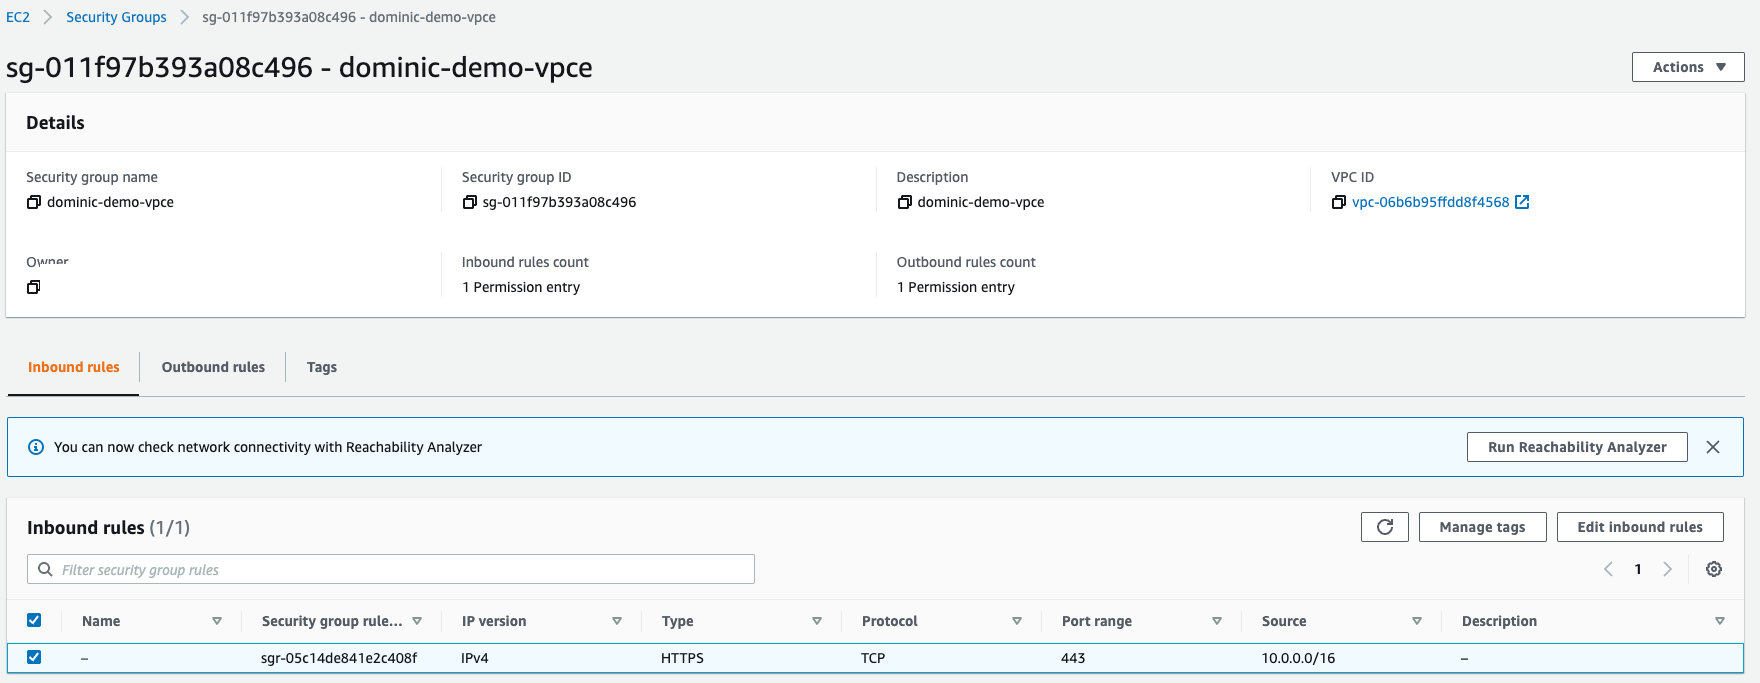
Task: Dismiss the Reachability Analyzer info banner
Action: pos(1712,447)
